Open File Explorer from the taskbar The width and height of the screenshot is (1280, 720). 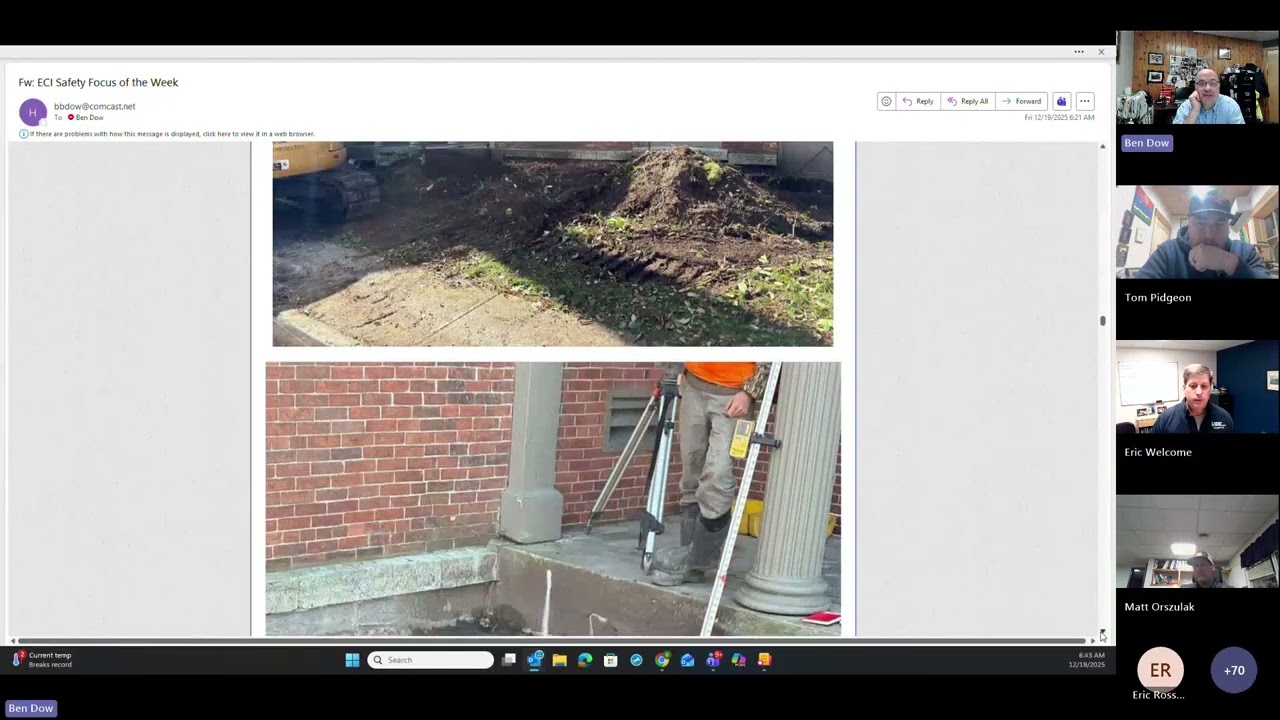560,660
